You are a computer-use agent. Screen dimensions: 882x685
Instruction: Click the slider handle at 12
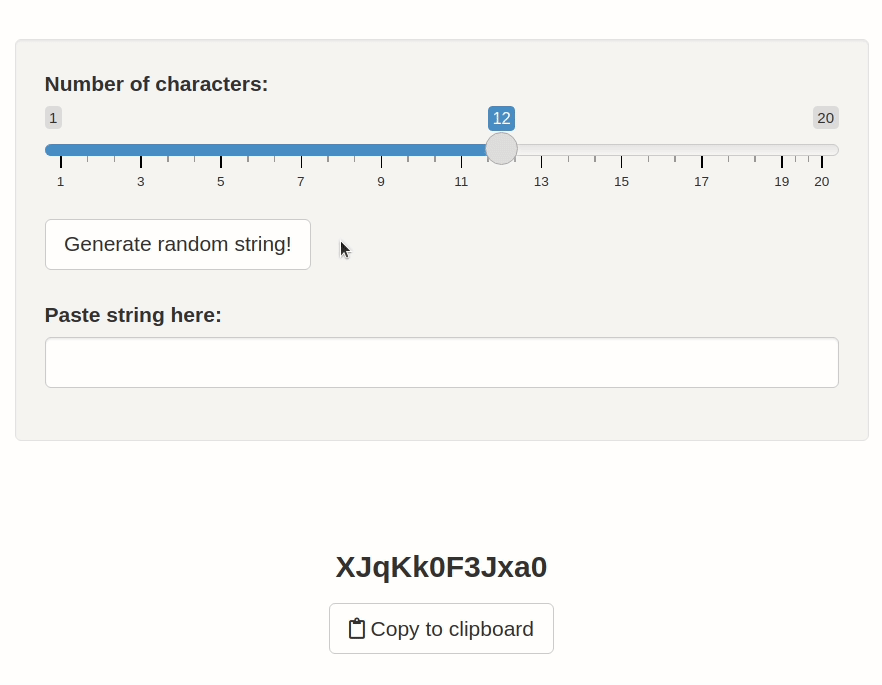(x=501, y=149)
